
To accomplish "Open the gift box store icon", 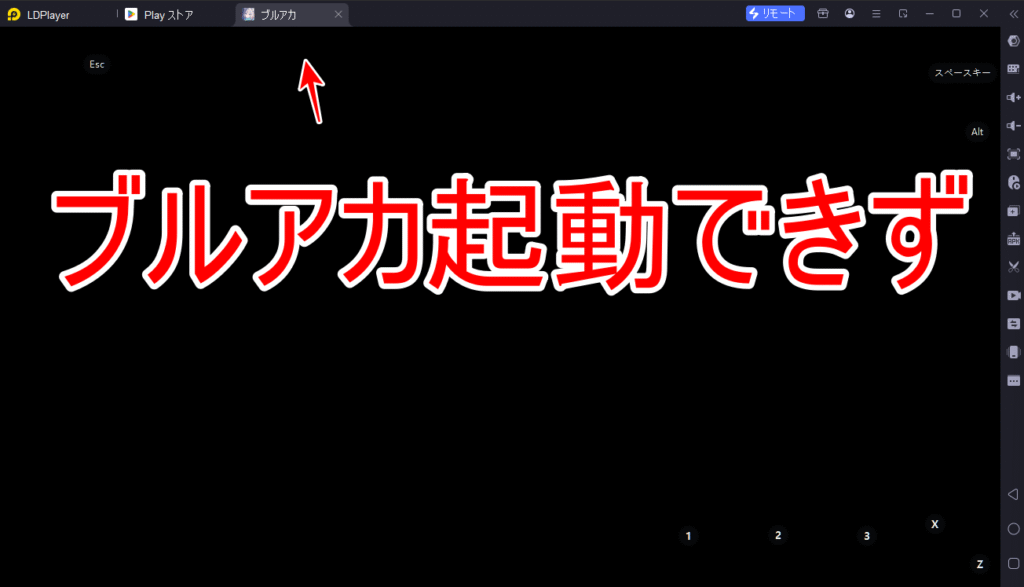I will (x=823, y=13).
